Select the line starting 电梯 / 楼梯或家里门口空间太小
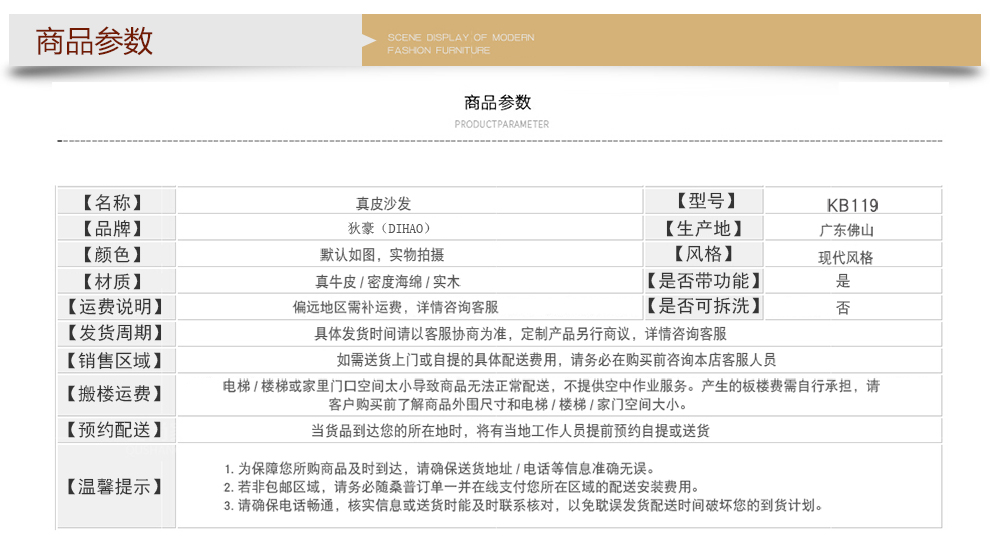The width and height of the screenshot is (990, 547). click(551, 386)
